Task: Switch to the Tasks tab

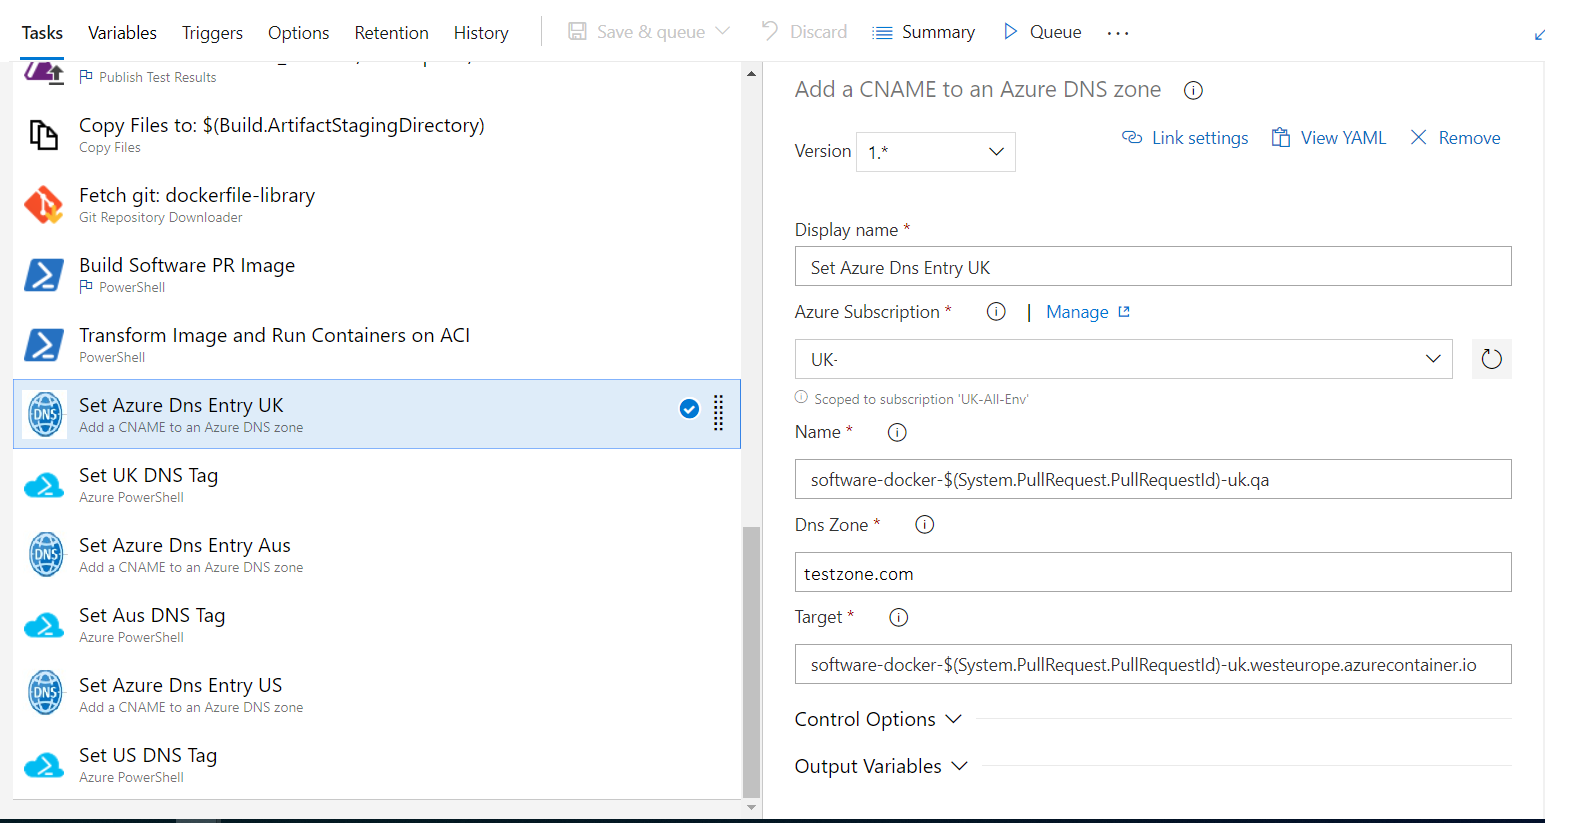Action: (42, 32)
